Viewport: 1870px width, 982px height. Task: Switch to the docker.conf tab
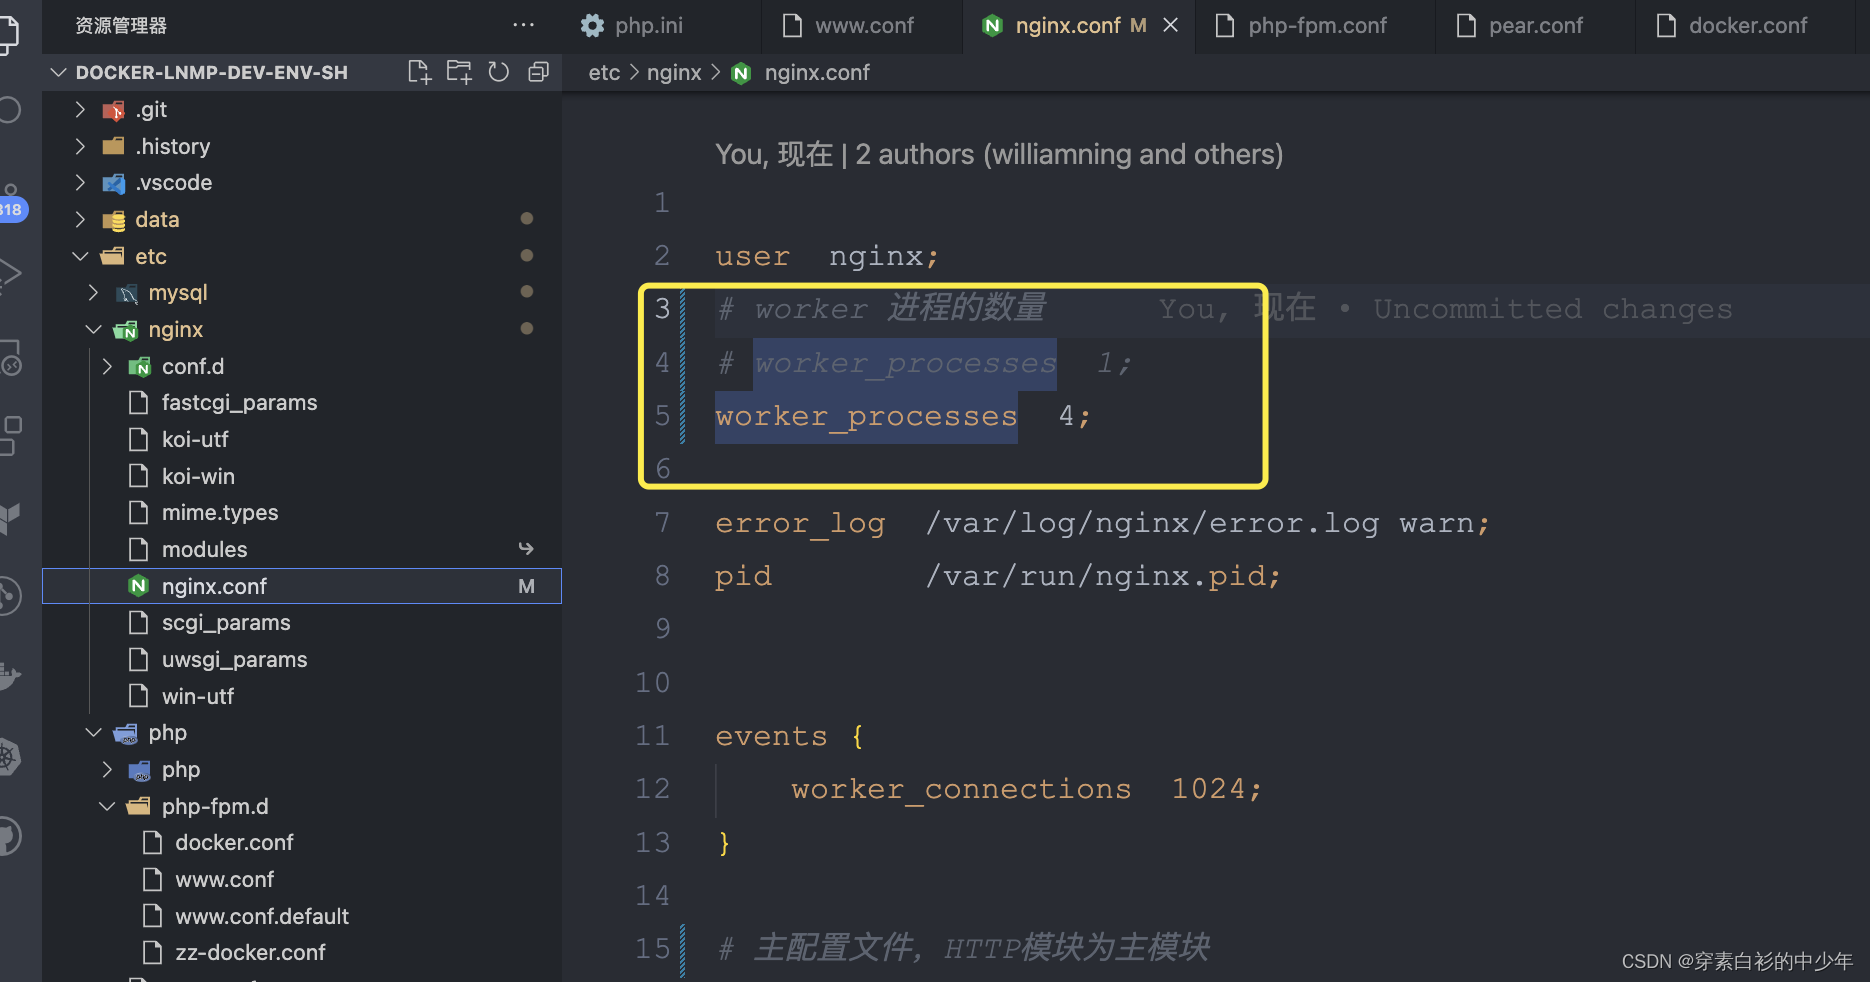[x=1745, y=26]
